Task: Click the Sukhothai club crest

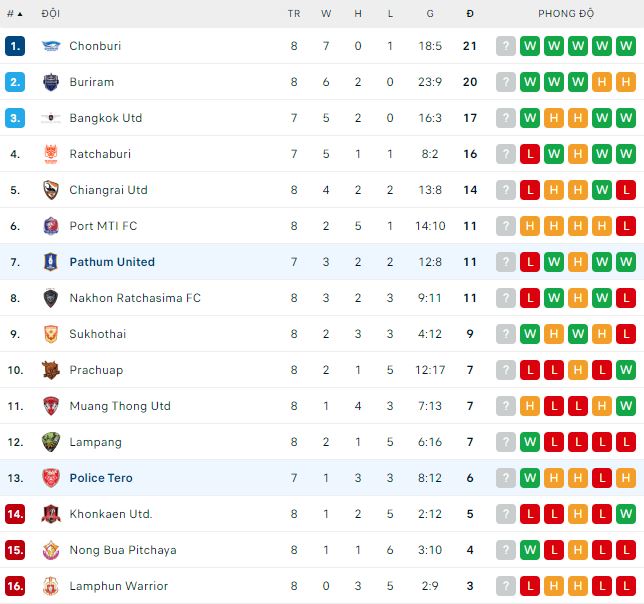Action: point(51,334)
